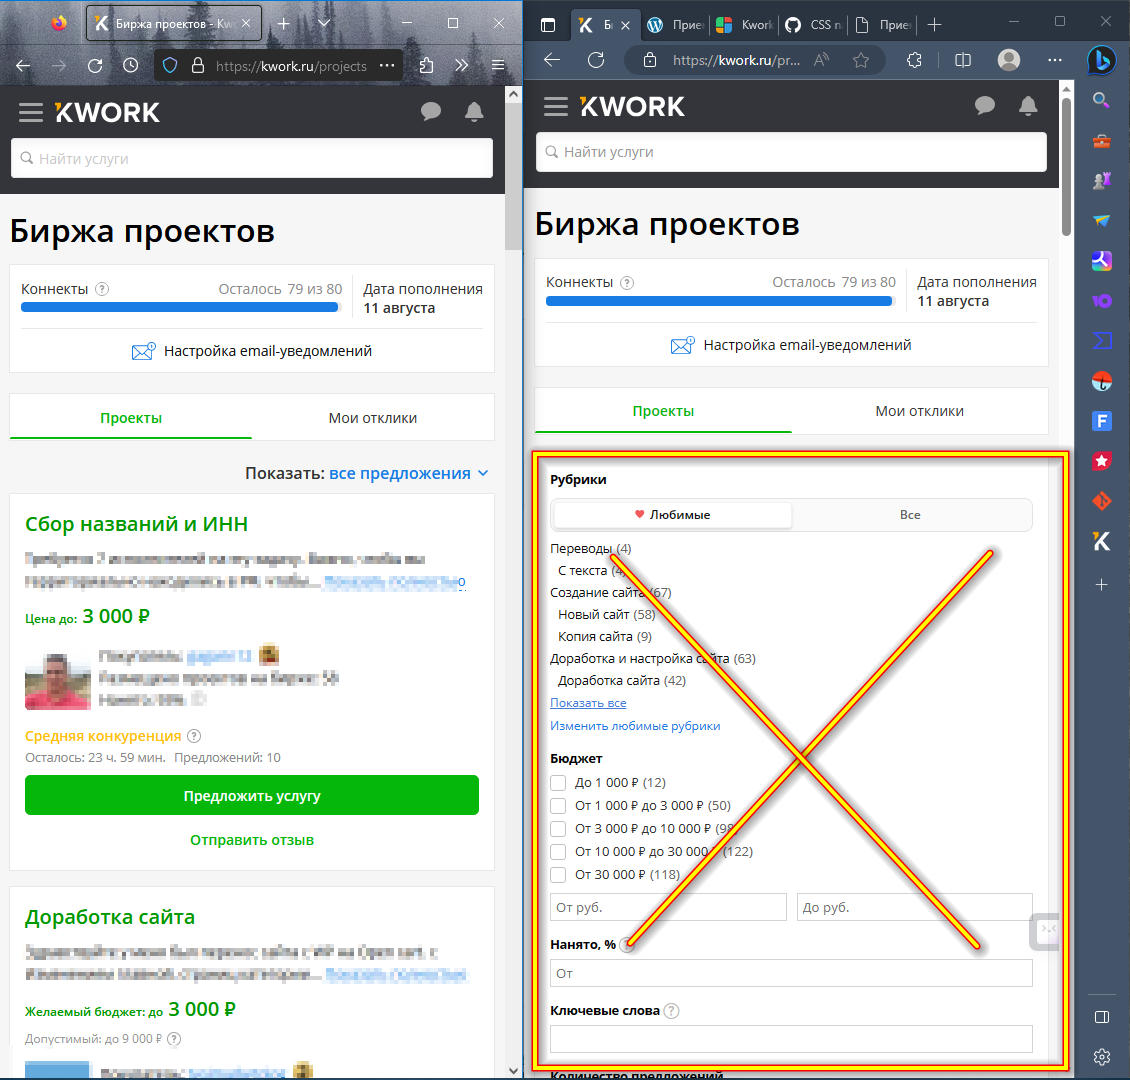The width and height of the screenshot is (1130, 1080).
Task: Click 'Отправить отзыв' link
Action: tap(252, 840)
